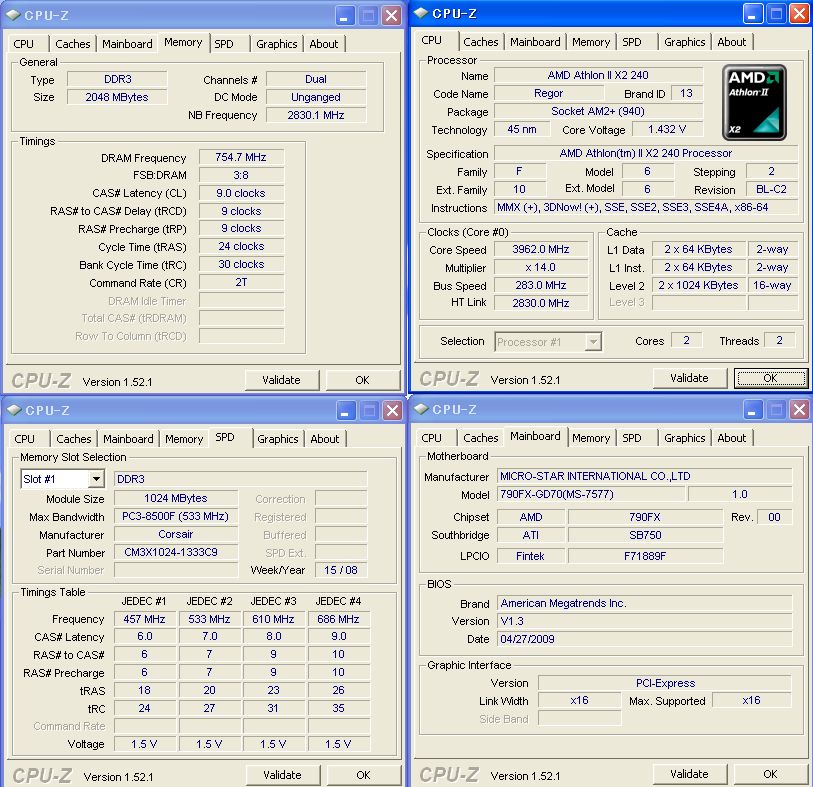
Task: Click the Command Rate value 2T
Action: point(241,283)
